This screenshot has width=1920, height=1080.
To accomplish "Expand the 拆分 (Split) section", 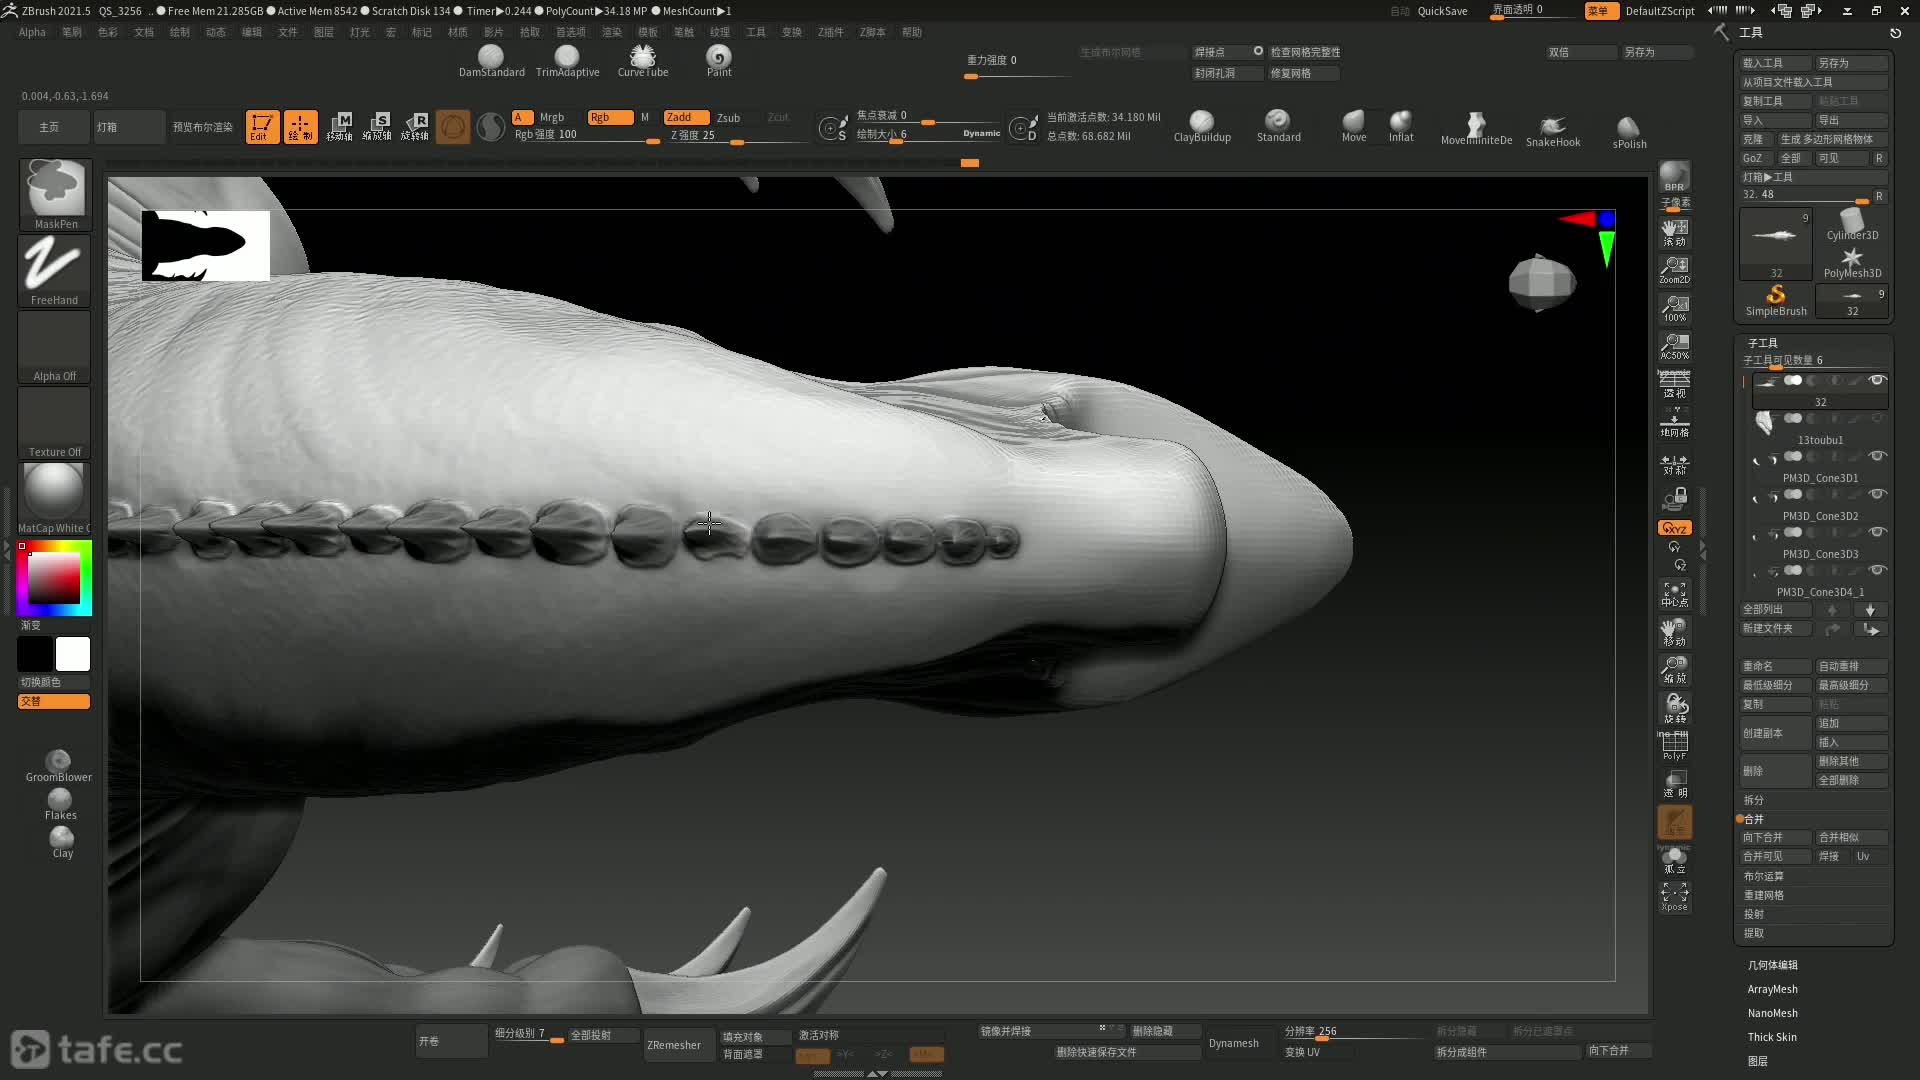I will tap(1753, 800).
